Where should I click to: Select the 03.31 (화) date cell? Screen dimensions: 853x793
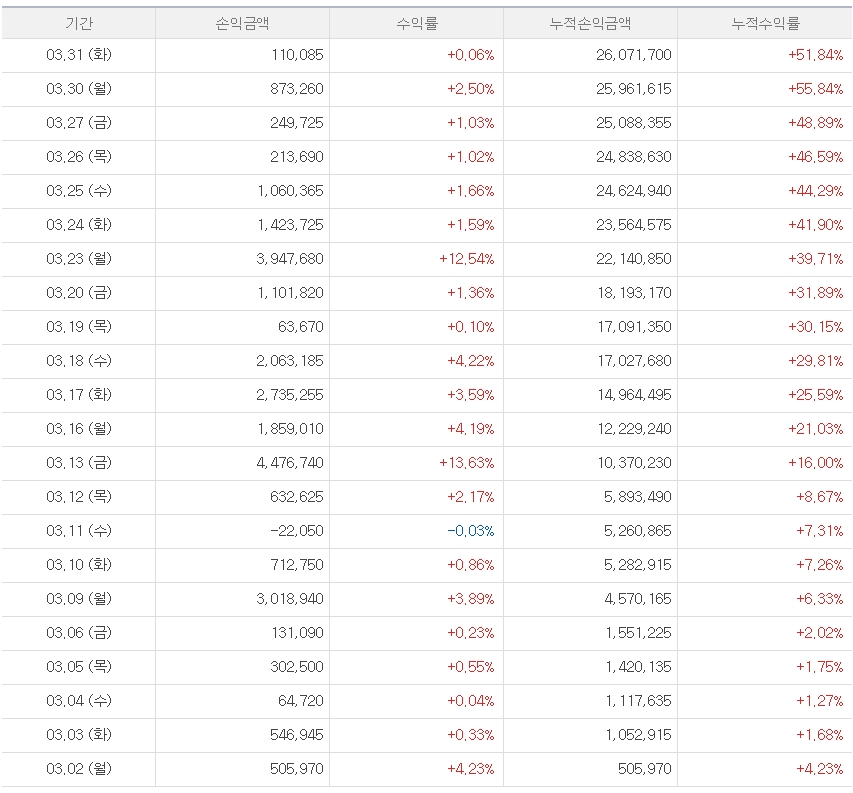point(79,55)
